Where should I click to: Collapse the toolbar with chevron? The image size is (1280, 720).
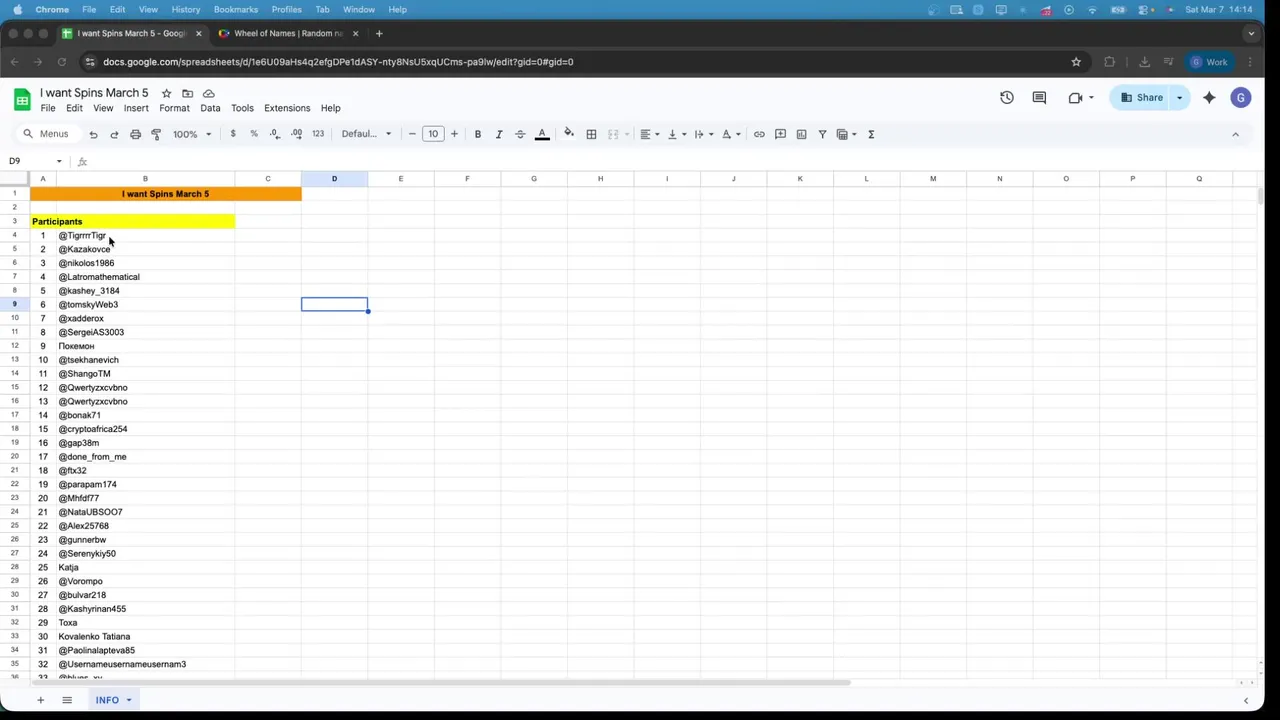tap(1235, 134)
